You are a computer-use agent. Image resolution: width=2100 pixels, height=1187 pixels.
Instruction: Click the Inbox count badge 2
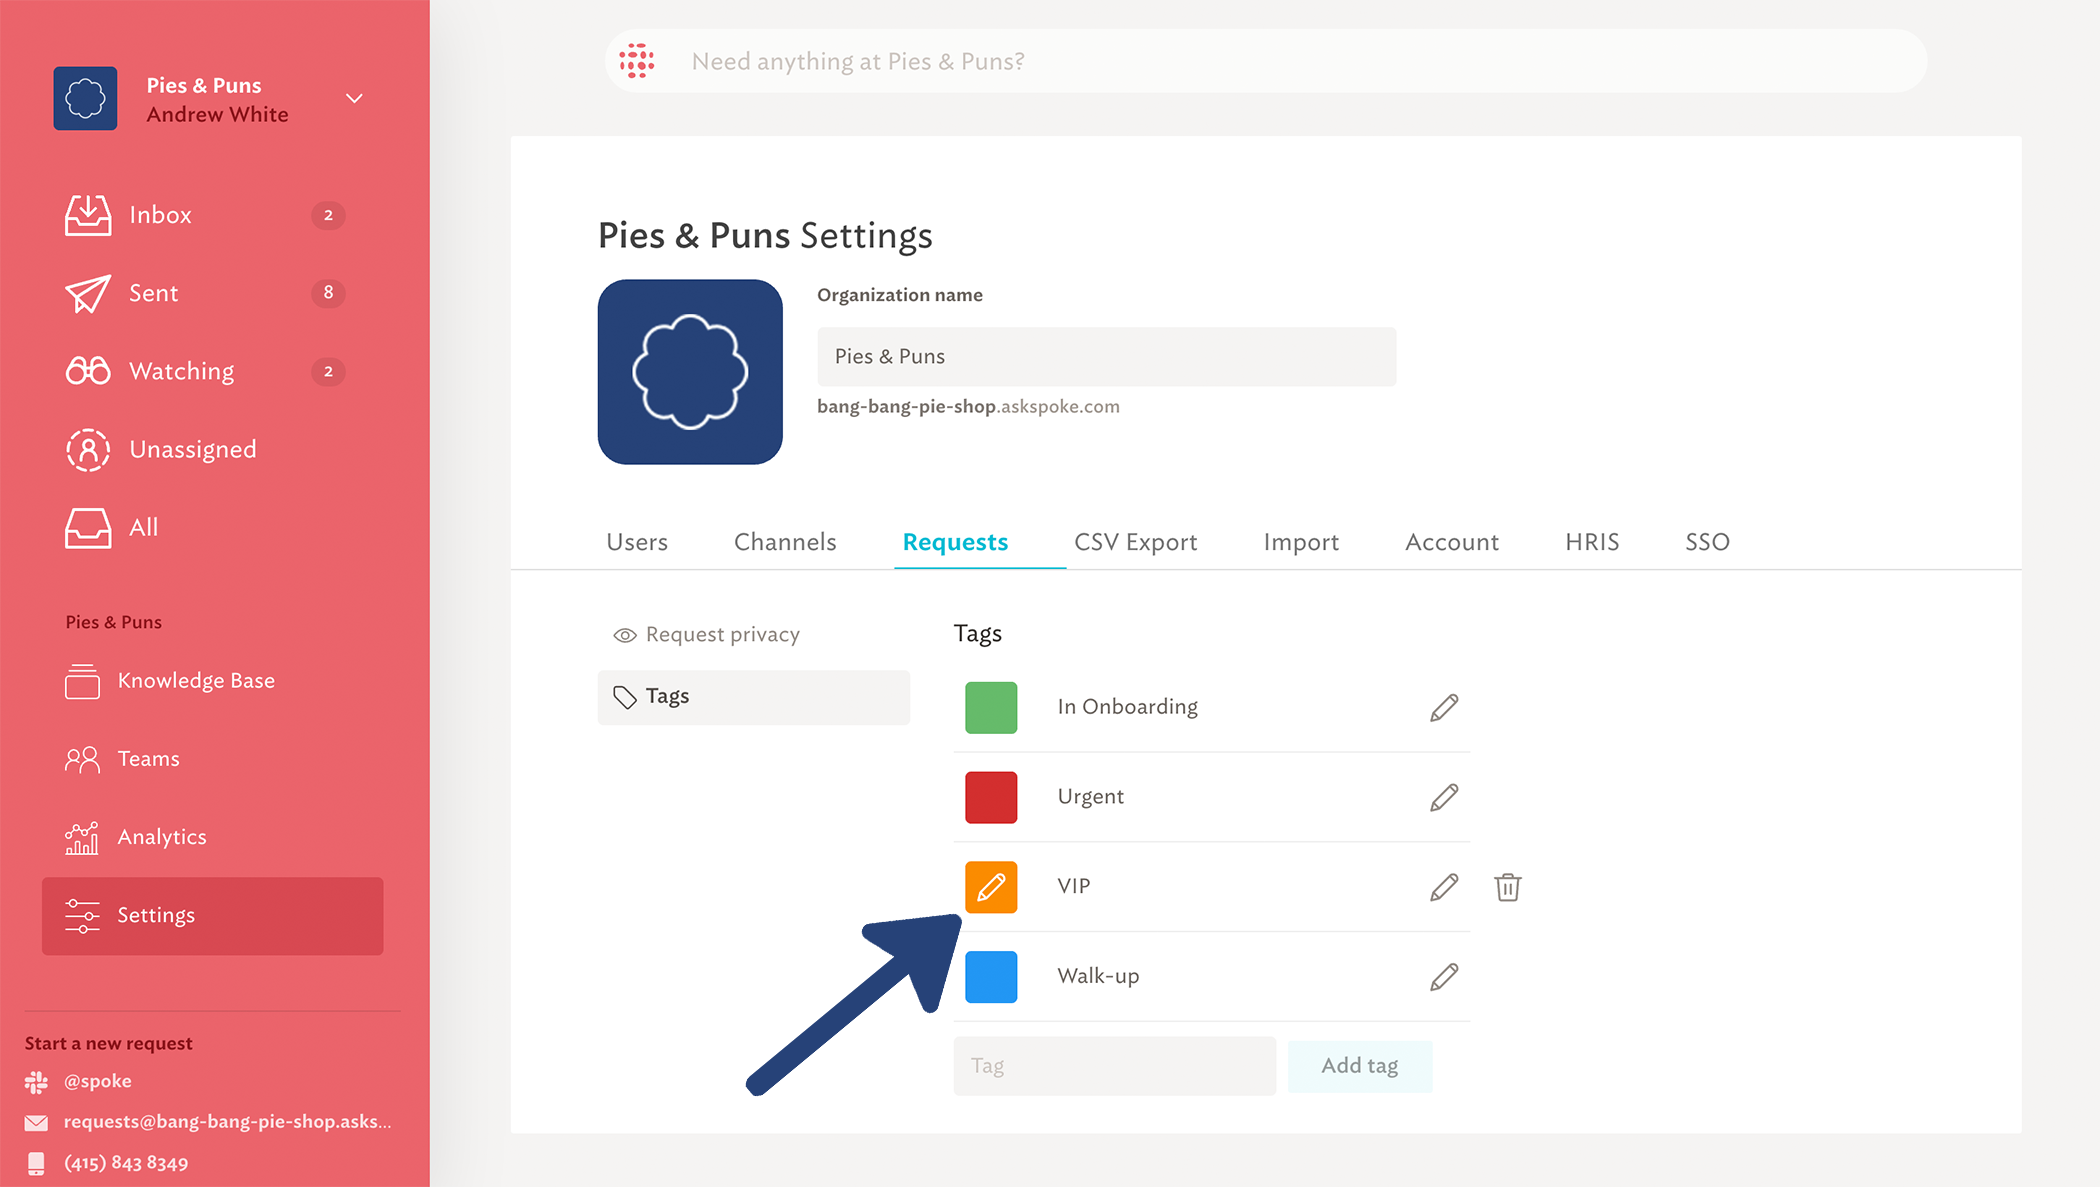[328, 215]
